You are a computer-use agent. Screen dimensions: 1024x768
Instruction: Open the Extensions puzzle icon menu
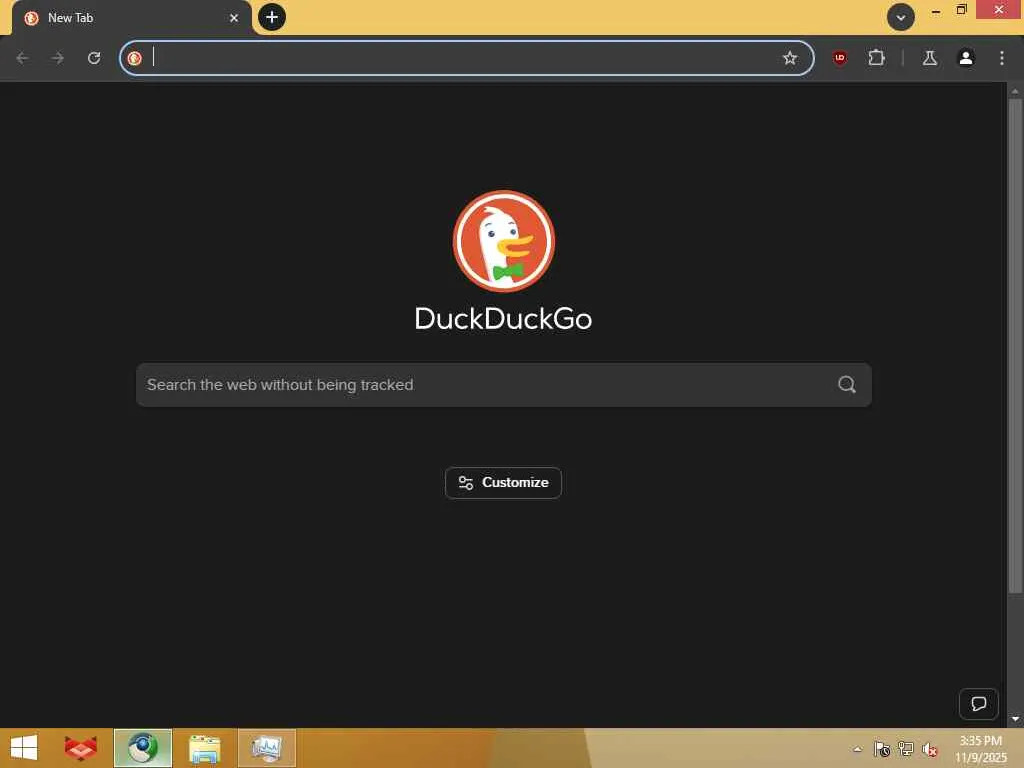pos(876,58)
